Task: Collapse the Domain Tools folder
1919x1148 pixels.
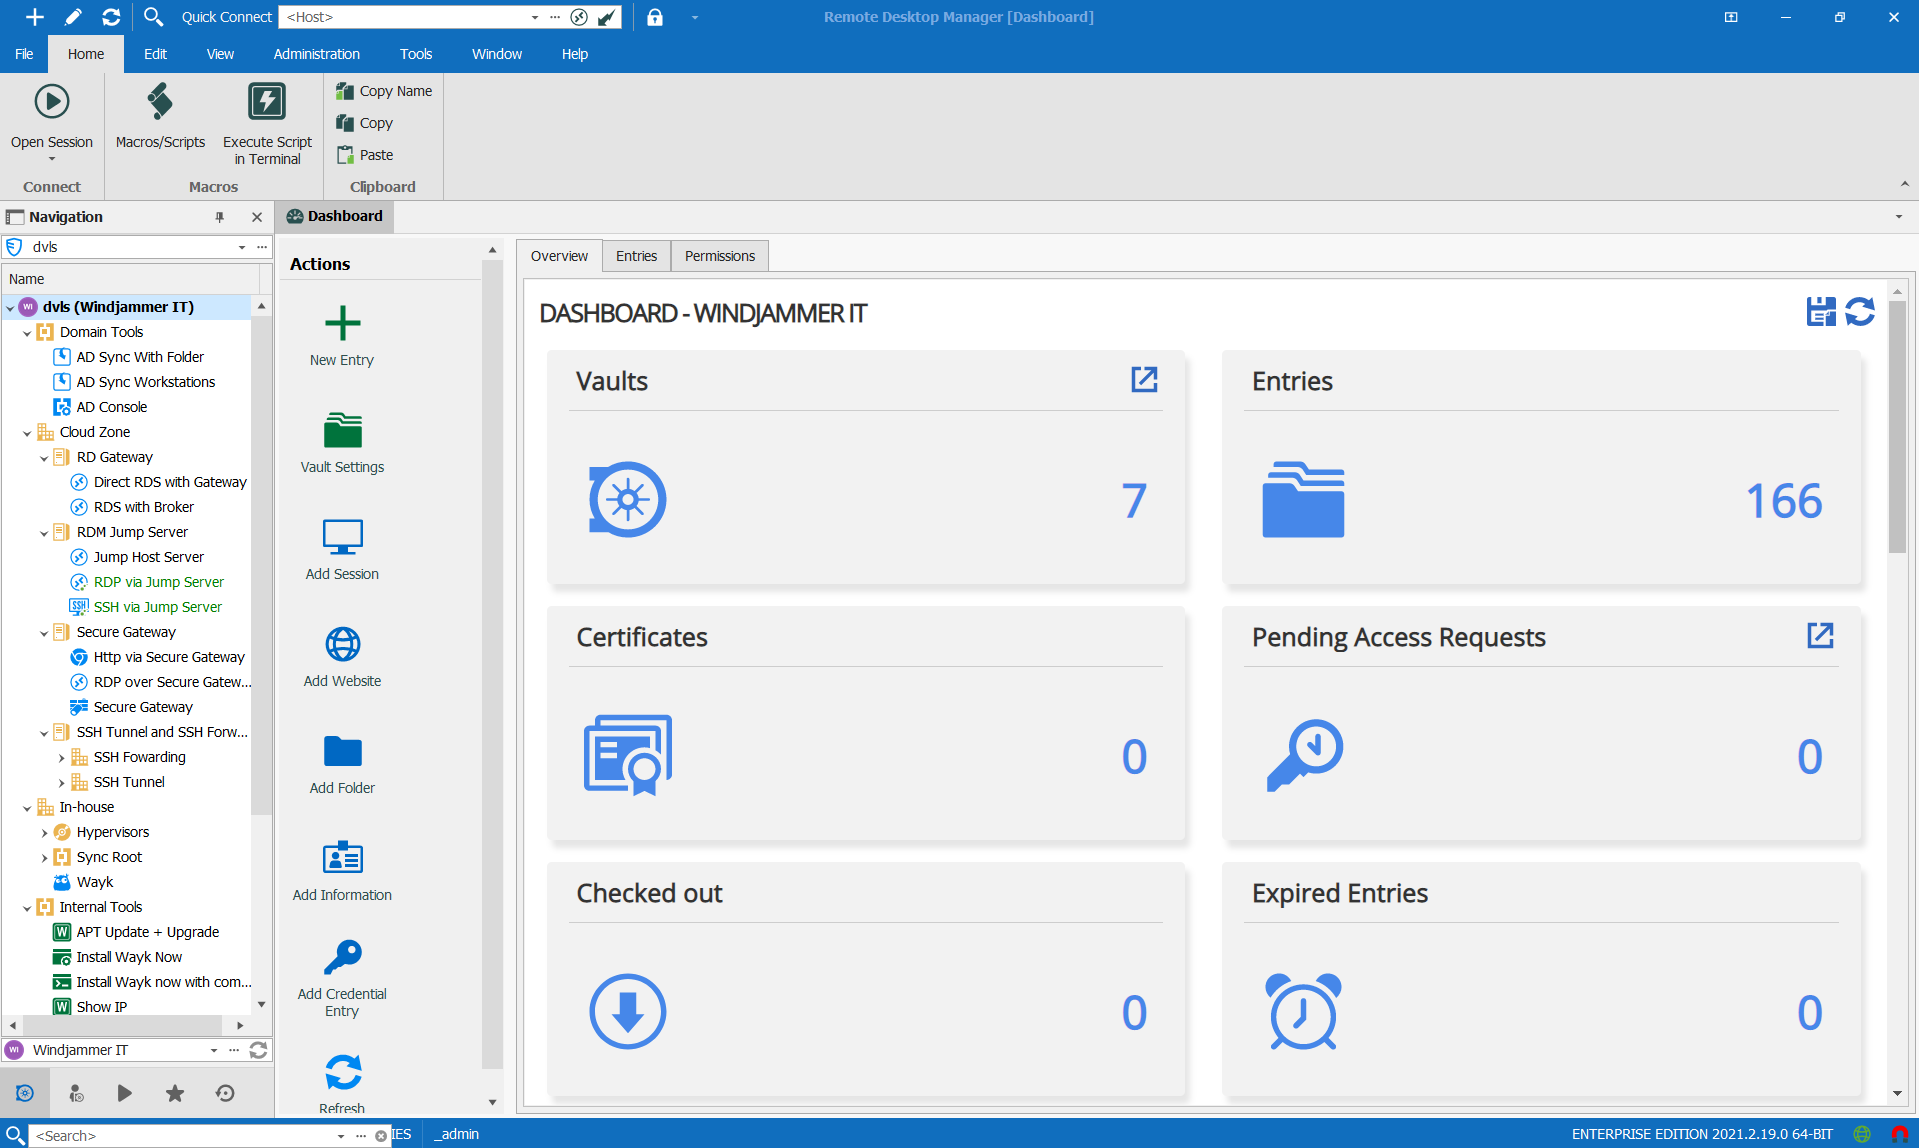Action: point(27,333)
